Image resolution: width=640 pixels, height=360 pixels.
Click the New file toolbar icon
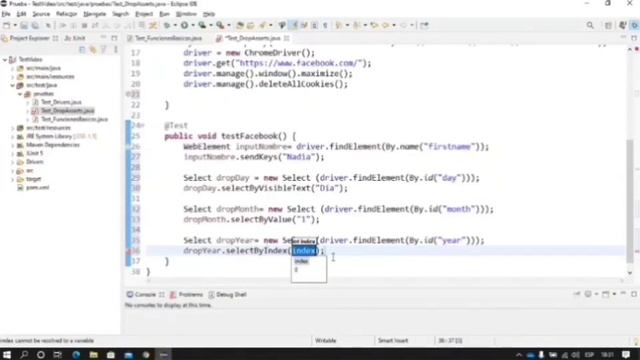click(7, 25)
